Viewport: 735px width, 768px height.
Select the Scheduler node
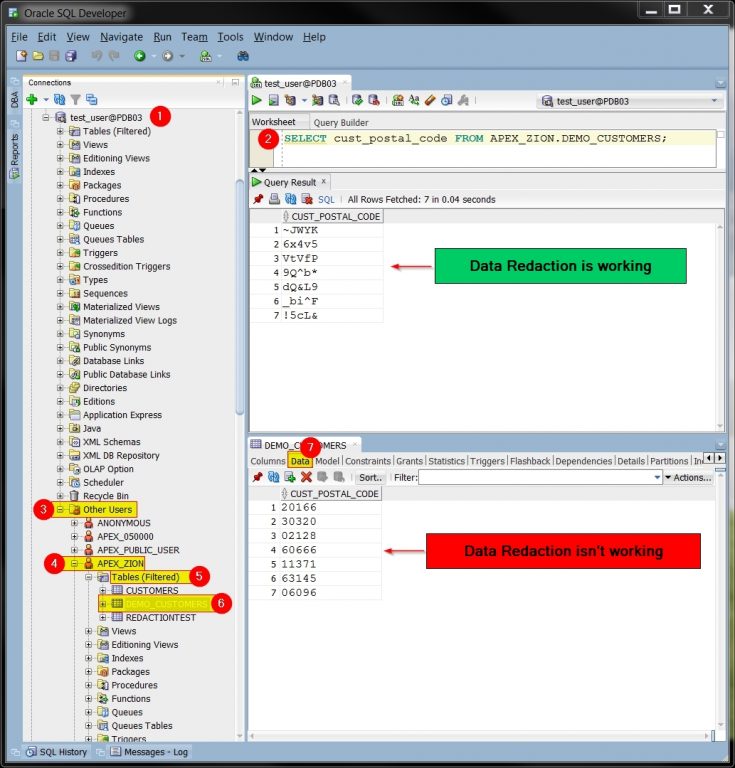tap(103, 482)
